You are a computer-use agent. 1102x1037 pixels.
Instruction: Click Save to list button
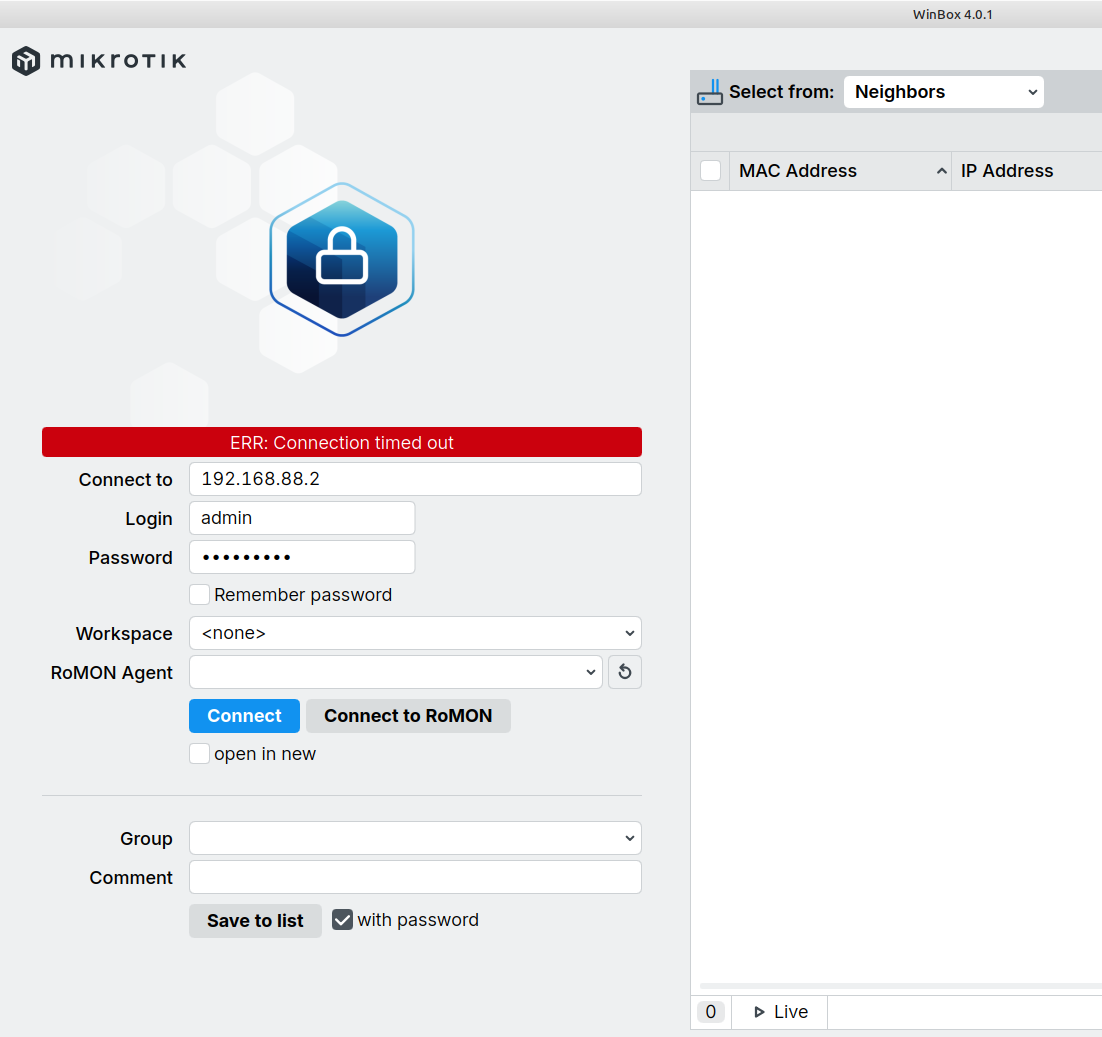(255, 921)
